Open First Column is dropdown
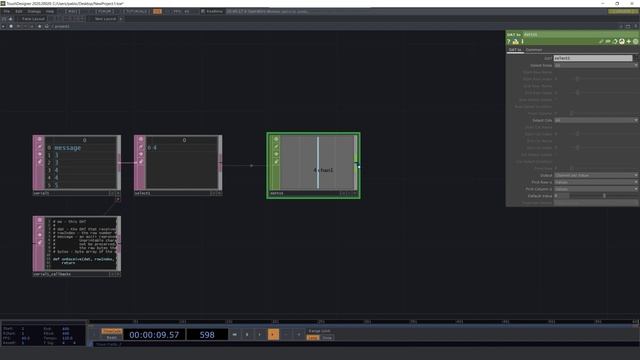This screenshot has width=640, height=360. (x=596, y=189)
